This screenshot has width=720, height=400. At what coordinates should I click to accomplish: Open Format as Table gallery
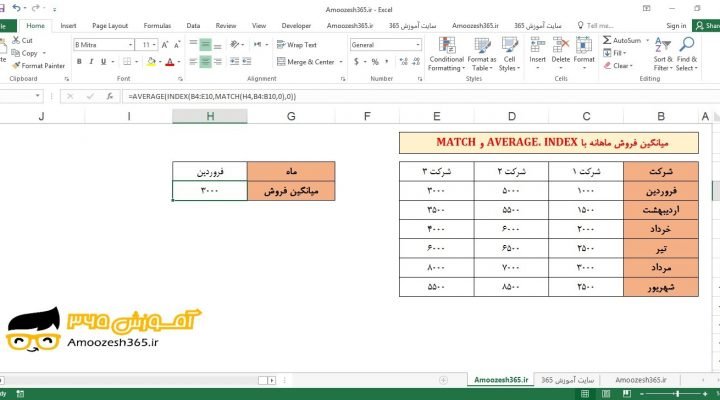[482, 54]
